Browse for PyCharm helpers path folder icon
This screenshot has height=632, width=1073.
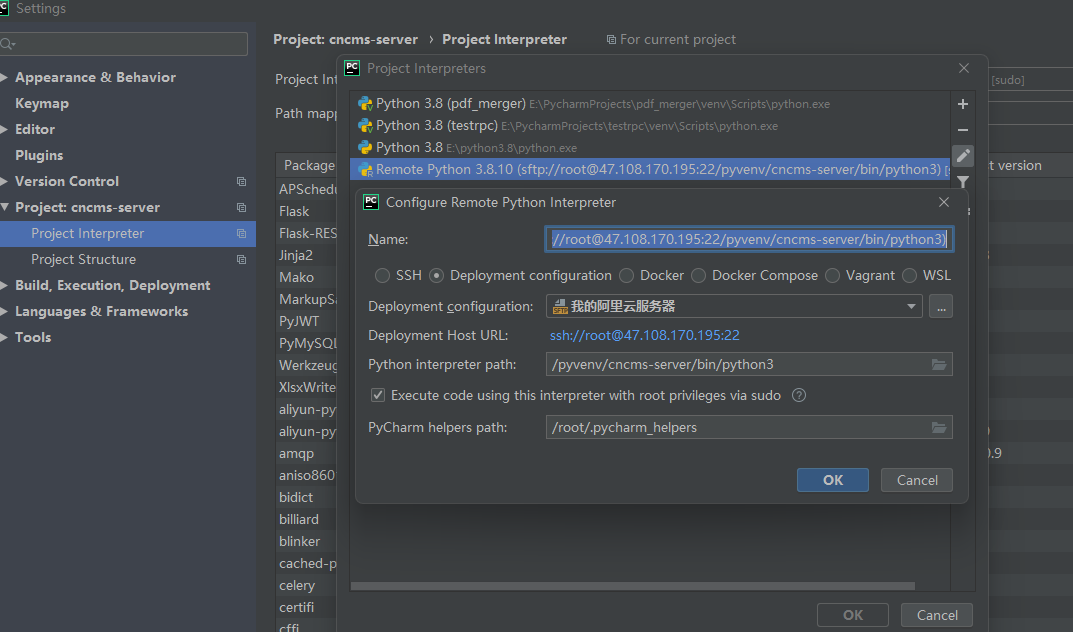939,427
